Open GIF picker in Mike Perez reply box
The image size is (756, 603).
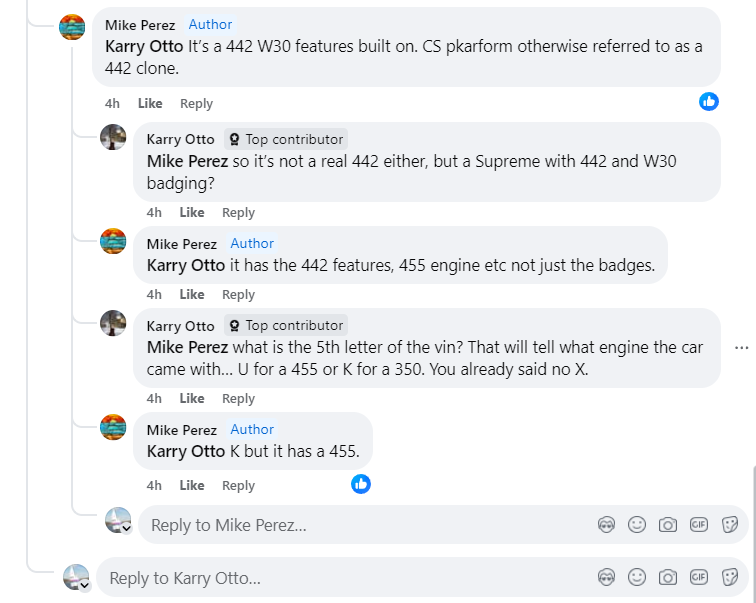(x=698, y=525)
